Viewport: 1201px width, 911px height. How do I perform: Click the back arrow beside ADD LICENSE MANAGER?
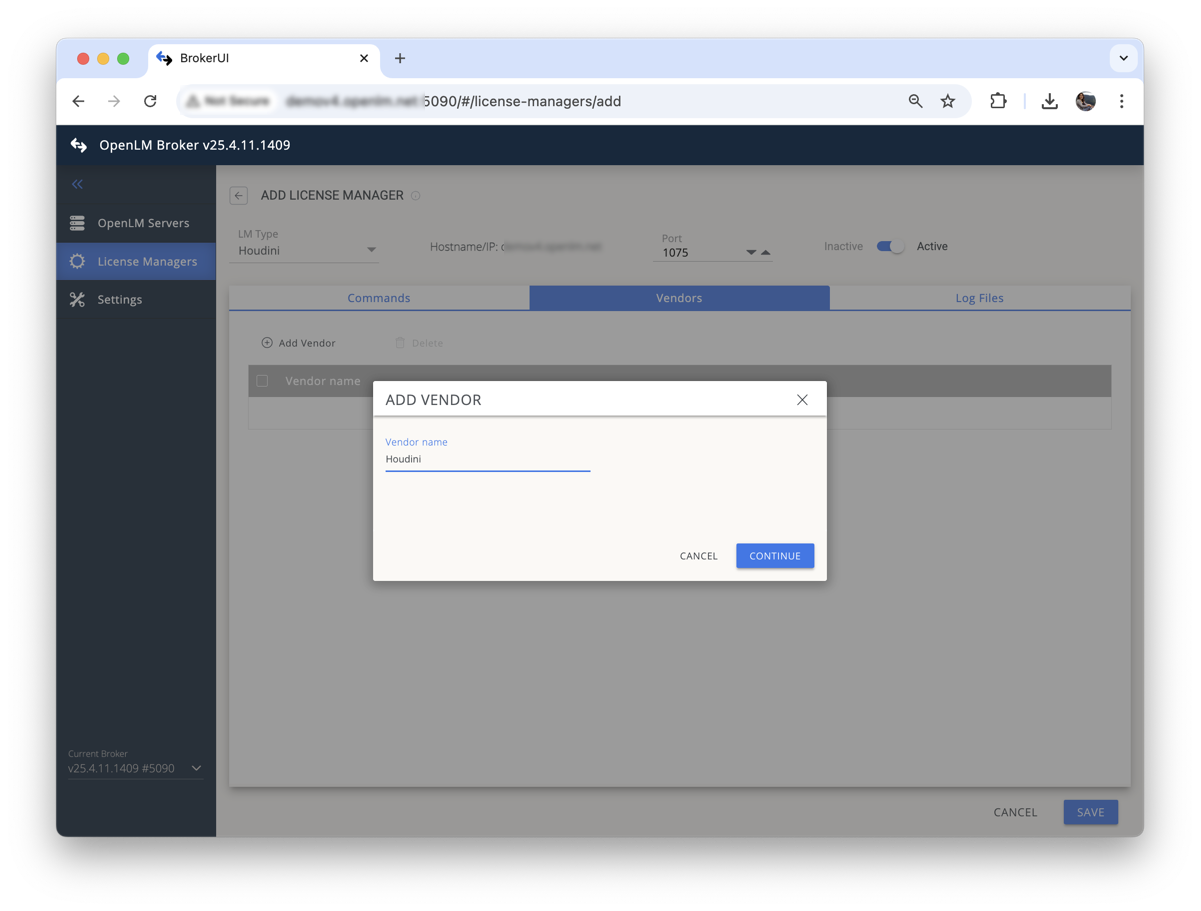pyautogui.click(x=238, y=195)
